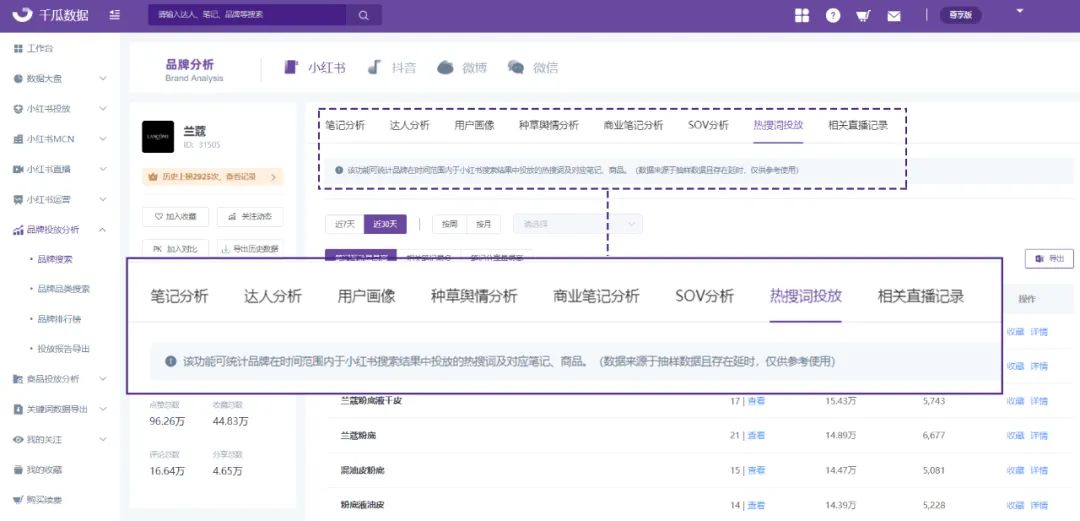
Task: Expand the 我的关注 chevron
Action: click(x=103, y=439)
